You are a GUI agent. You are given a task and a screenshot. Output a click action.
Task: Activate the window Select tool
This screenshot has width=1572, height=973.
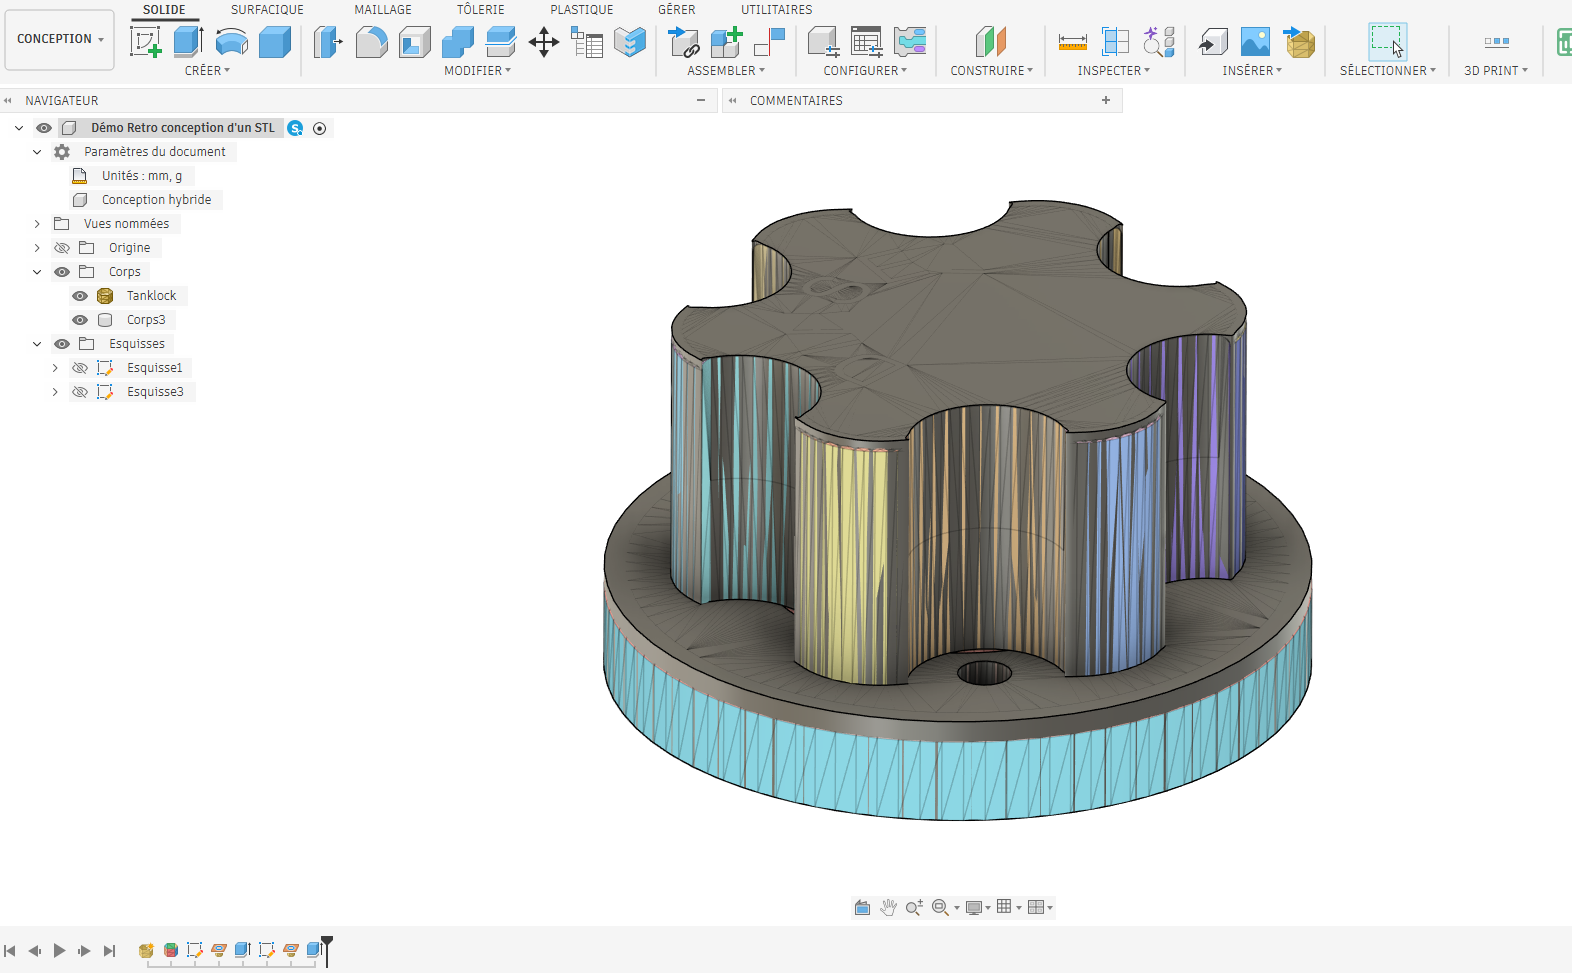click(1387, 42)
